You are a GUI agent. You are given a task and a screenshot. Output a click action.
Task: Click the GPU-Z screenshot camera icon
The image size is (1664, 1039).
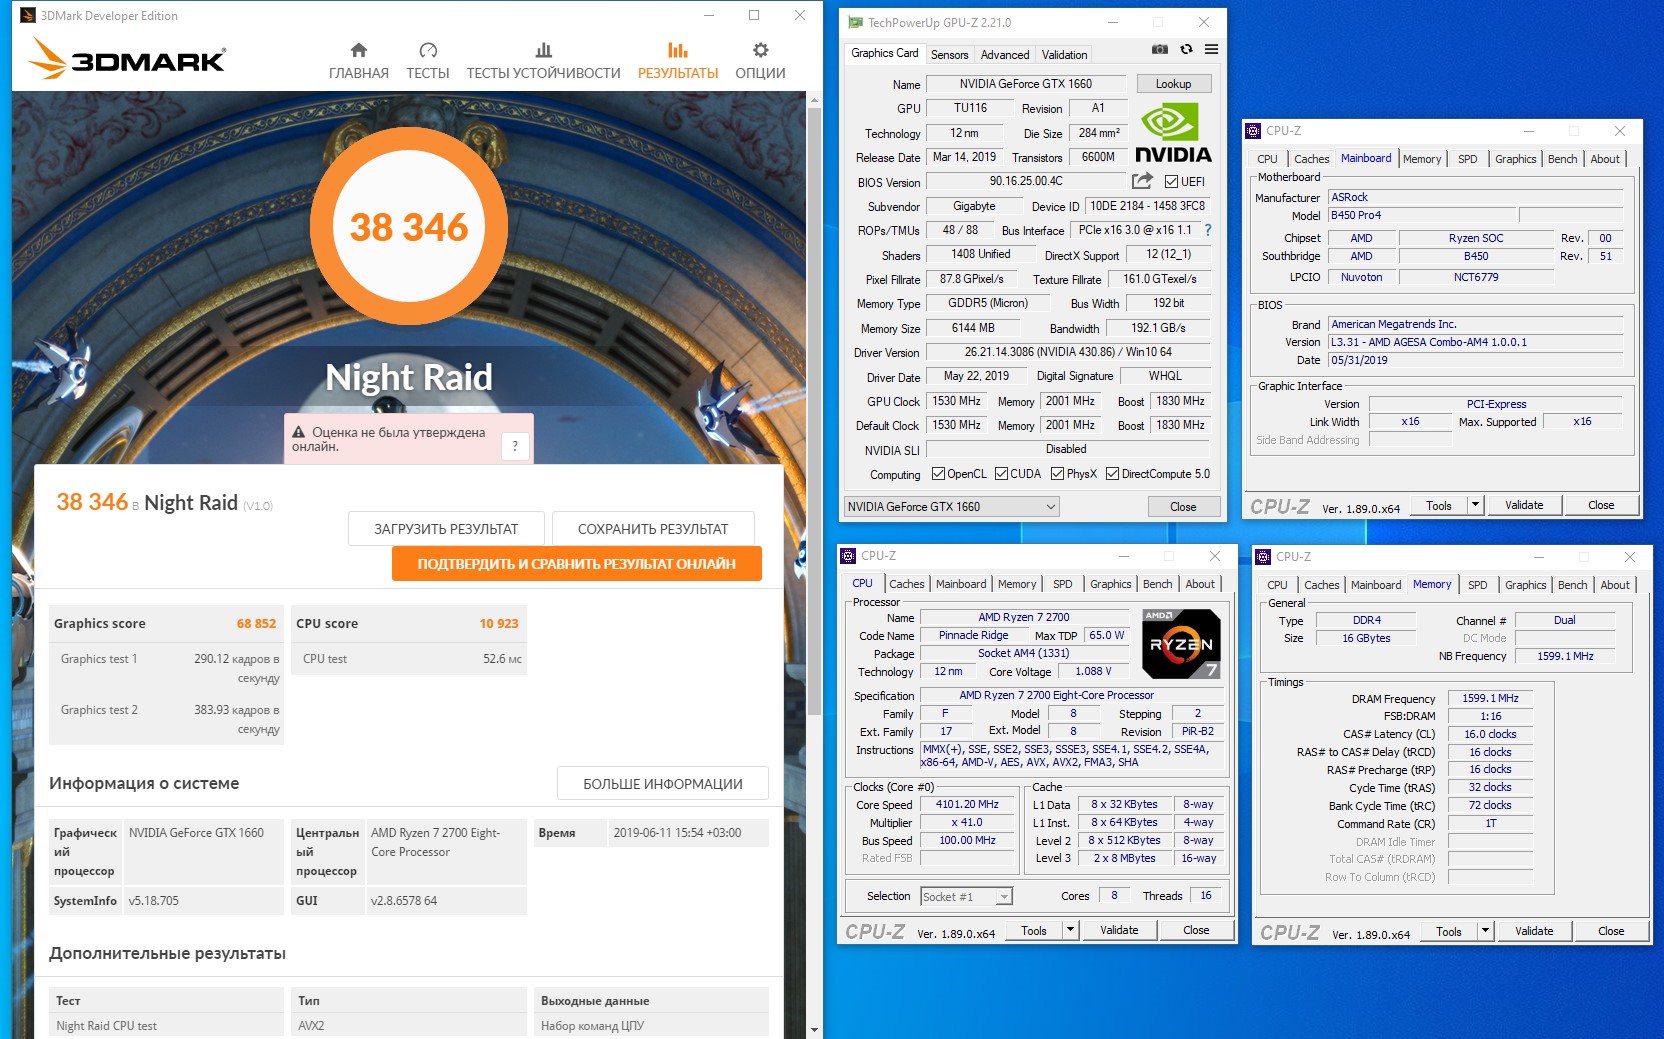pyautogui.click(x=1160, y=49)
